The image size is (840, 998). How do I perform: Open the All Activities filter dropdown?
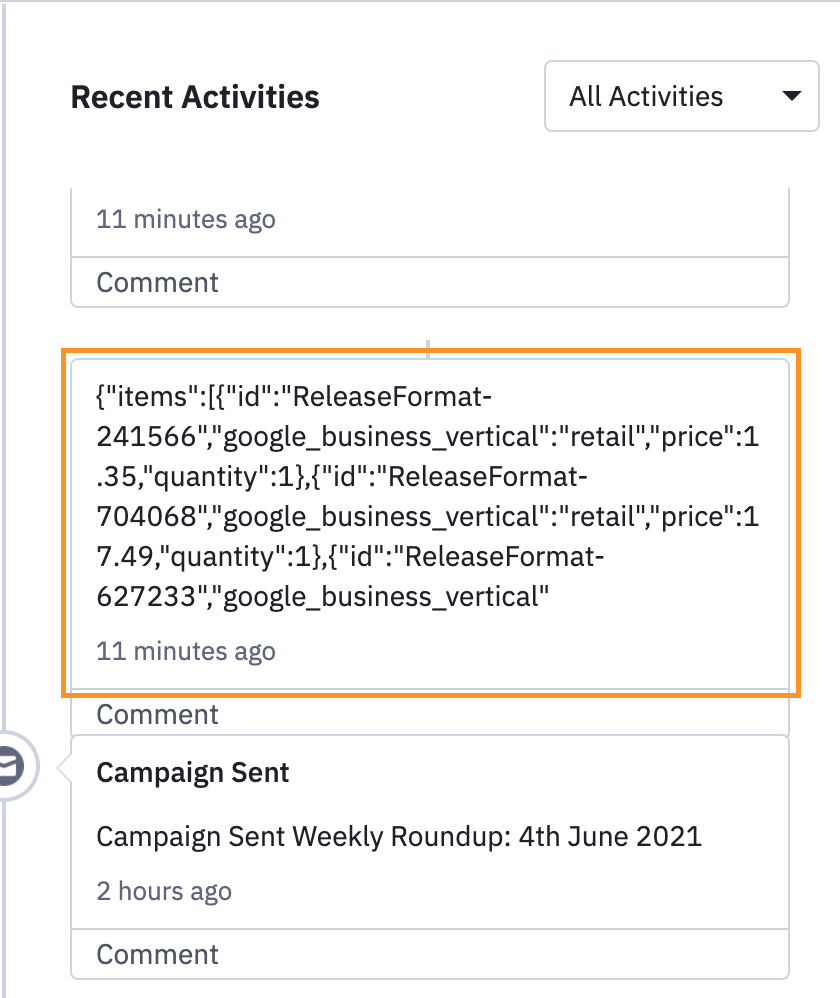pyautogui.click(x=681, y=96)
